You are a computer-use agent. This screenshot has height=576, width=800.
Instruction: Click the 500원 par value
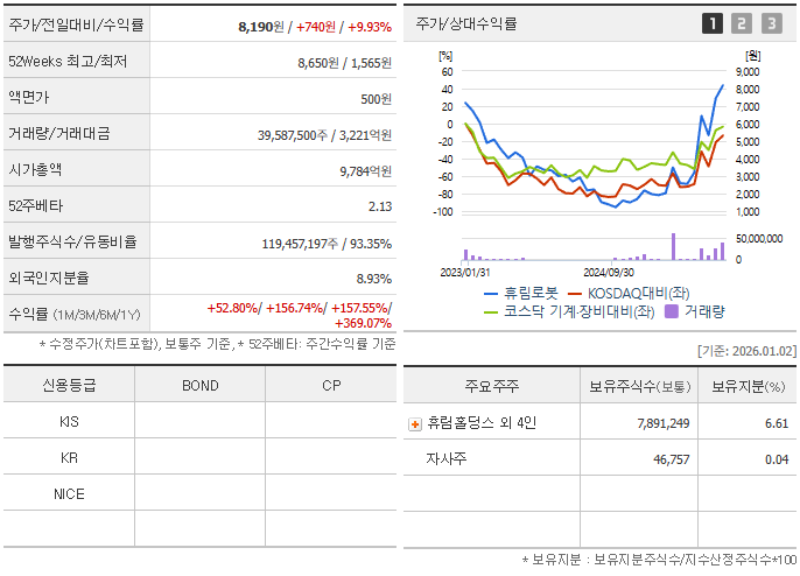click(376, 99)
